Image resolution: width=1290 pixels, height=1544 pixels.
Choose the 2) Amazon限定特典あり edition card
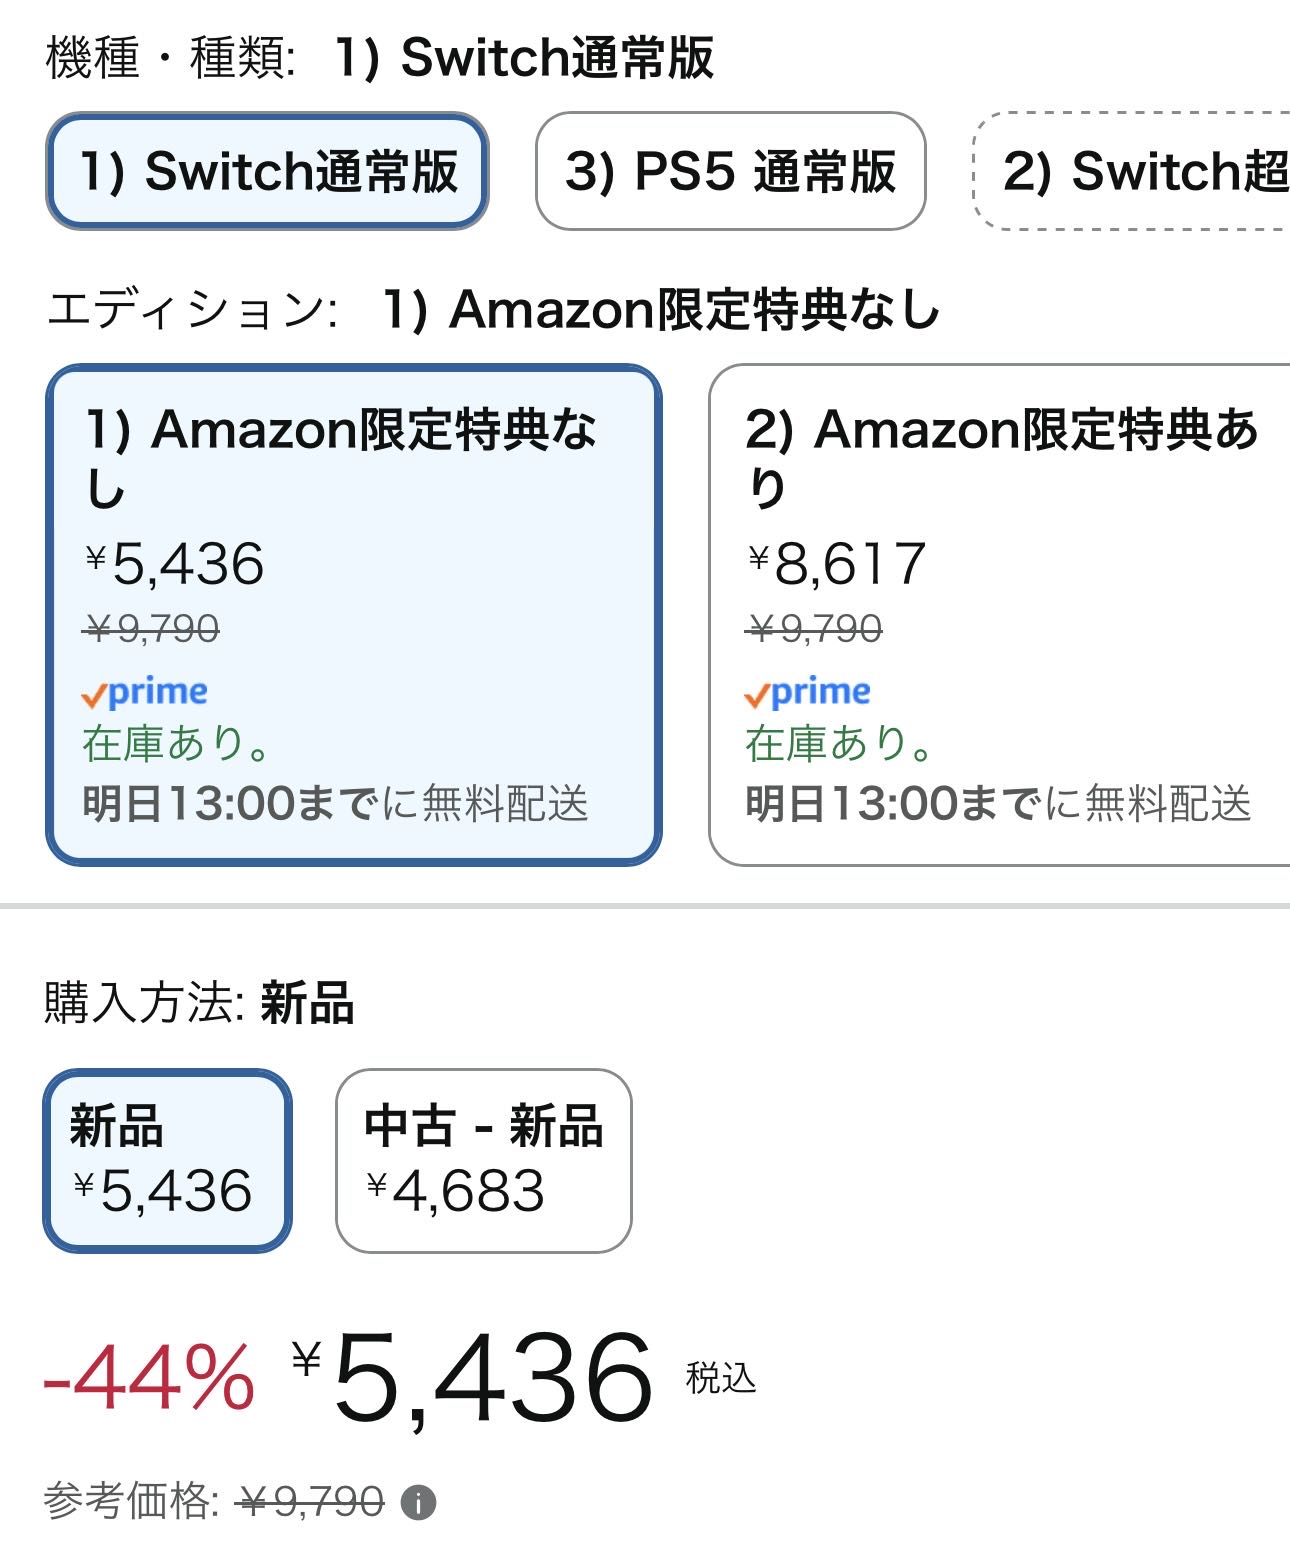pos(1000,614)
